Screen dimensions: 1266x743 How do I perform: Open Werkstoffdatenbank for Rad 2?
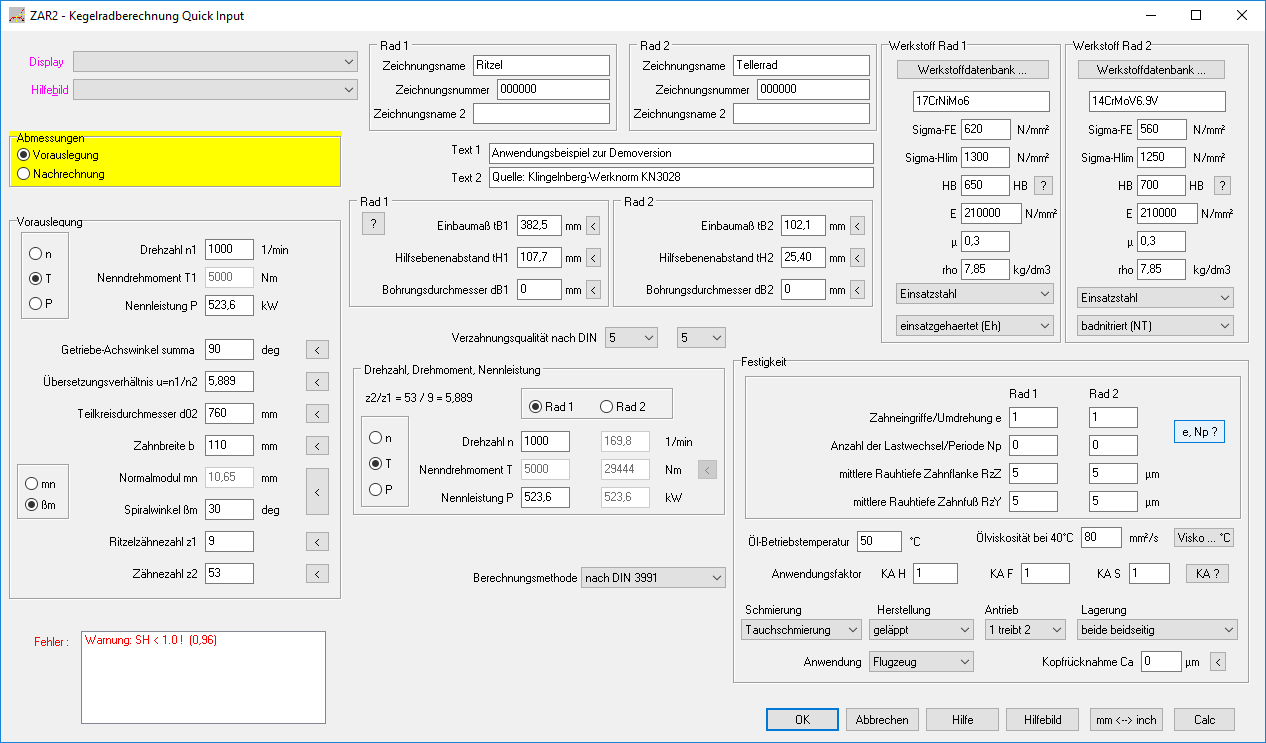[x=1153, y=70]
